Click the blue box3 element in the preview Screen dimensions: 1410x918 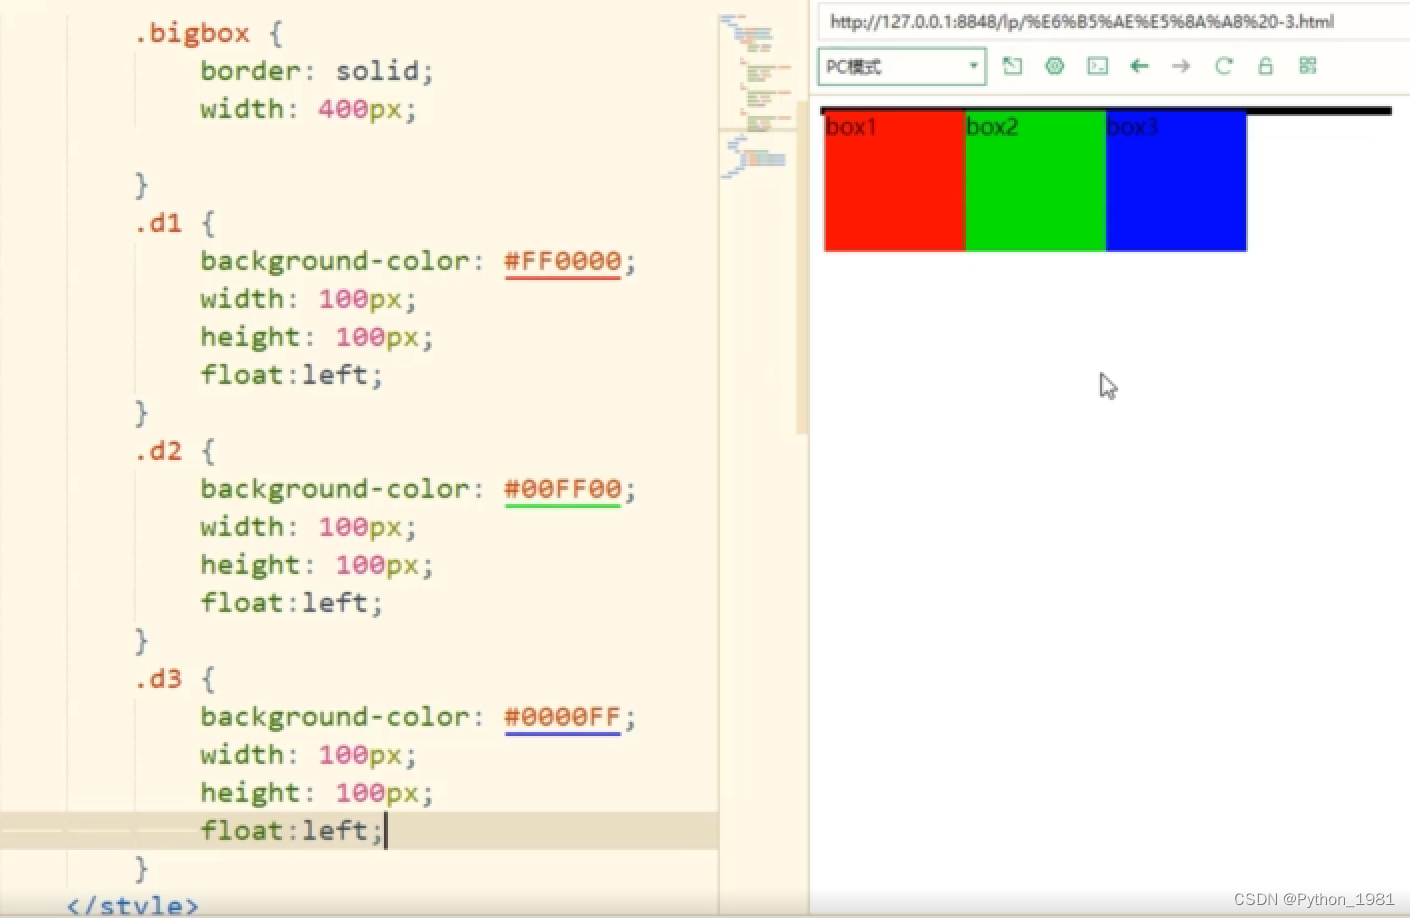tap(1175, 180)
